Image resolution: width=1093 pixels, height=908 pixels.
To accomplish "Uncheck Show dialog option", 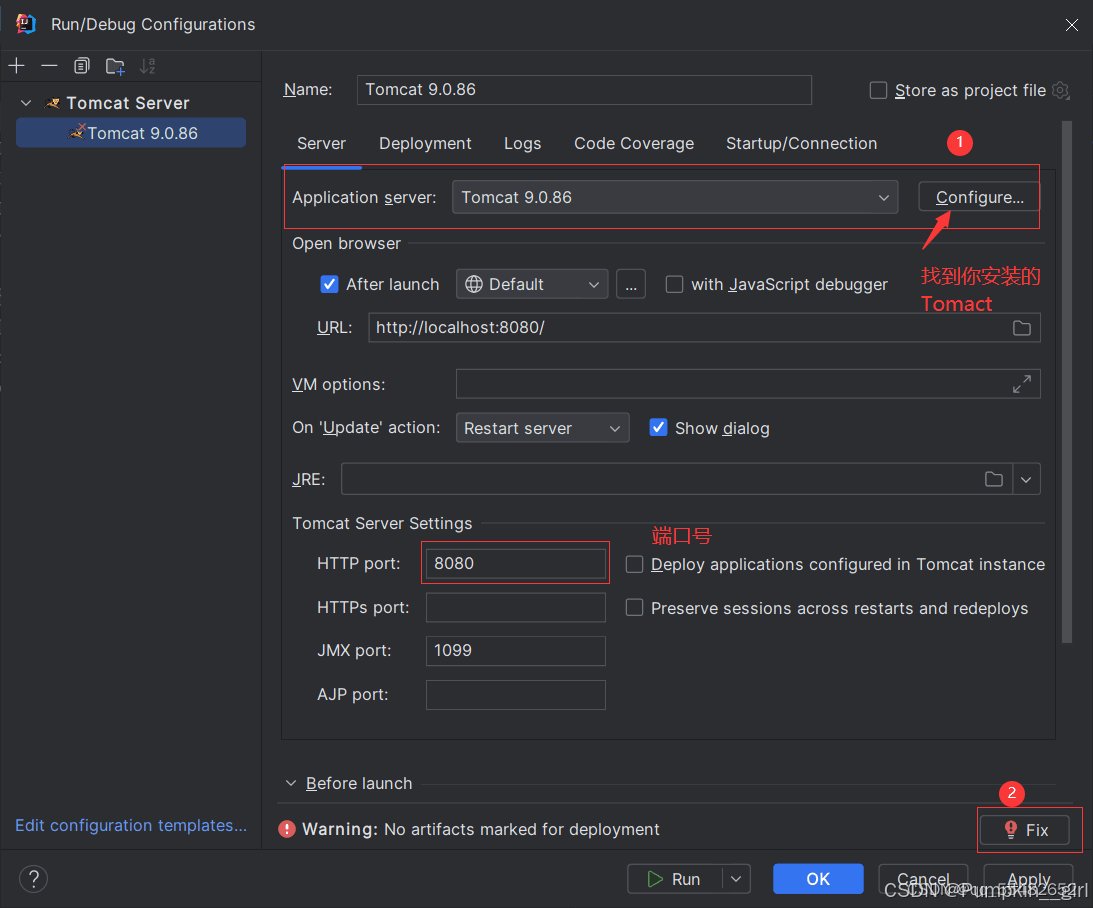I will (x=658, y=428).
